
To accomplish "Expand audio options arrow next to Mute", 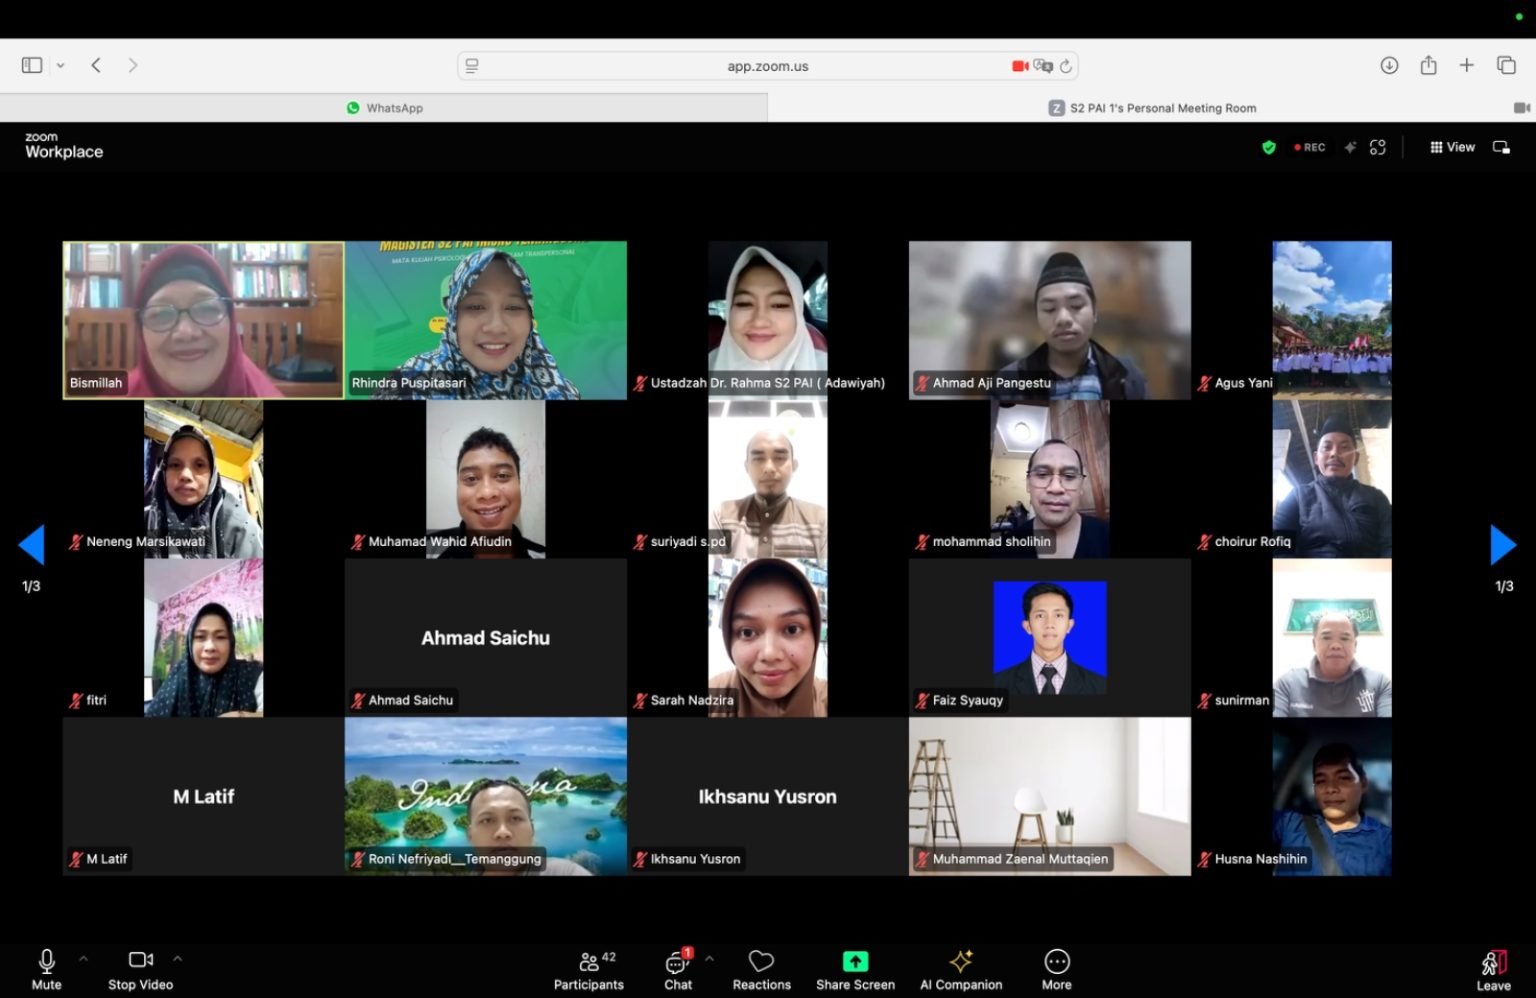I will [84, 958].
